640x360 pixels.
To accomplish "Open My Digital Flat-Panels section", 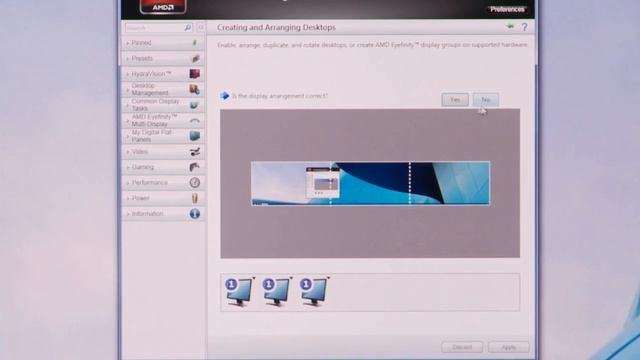I will (x=163, y=136).
